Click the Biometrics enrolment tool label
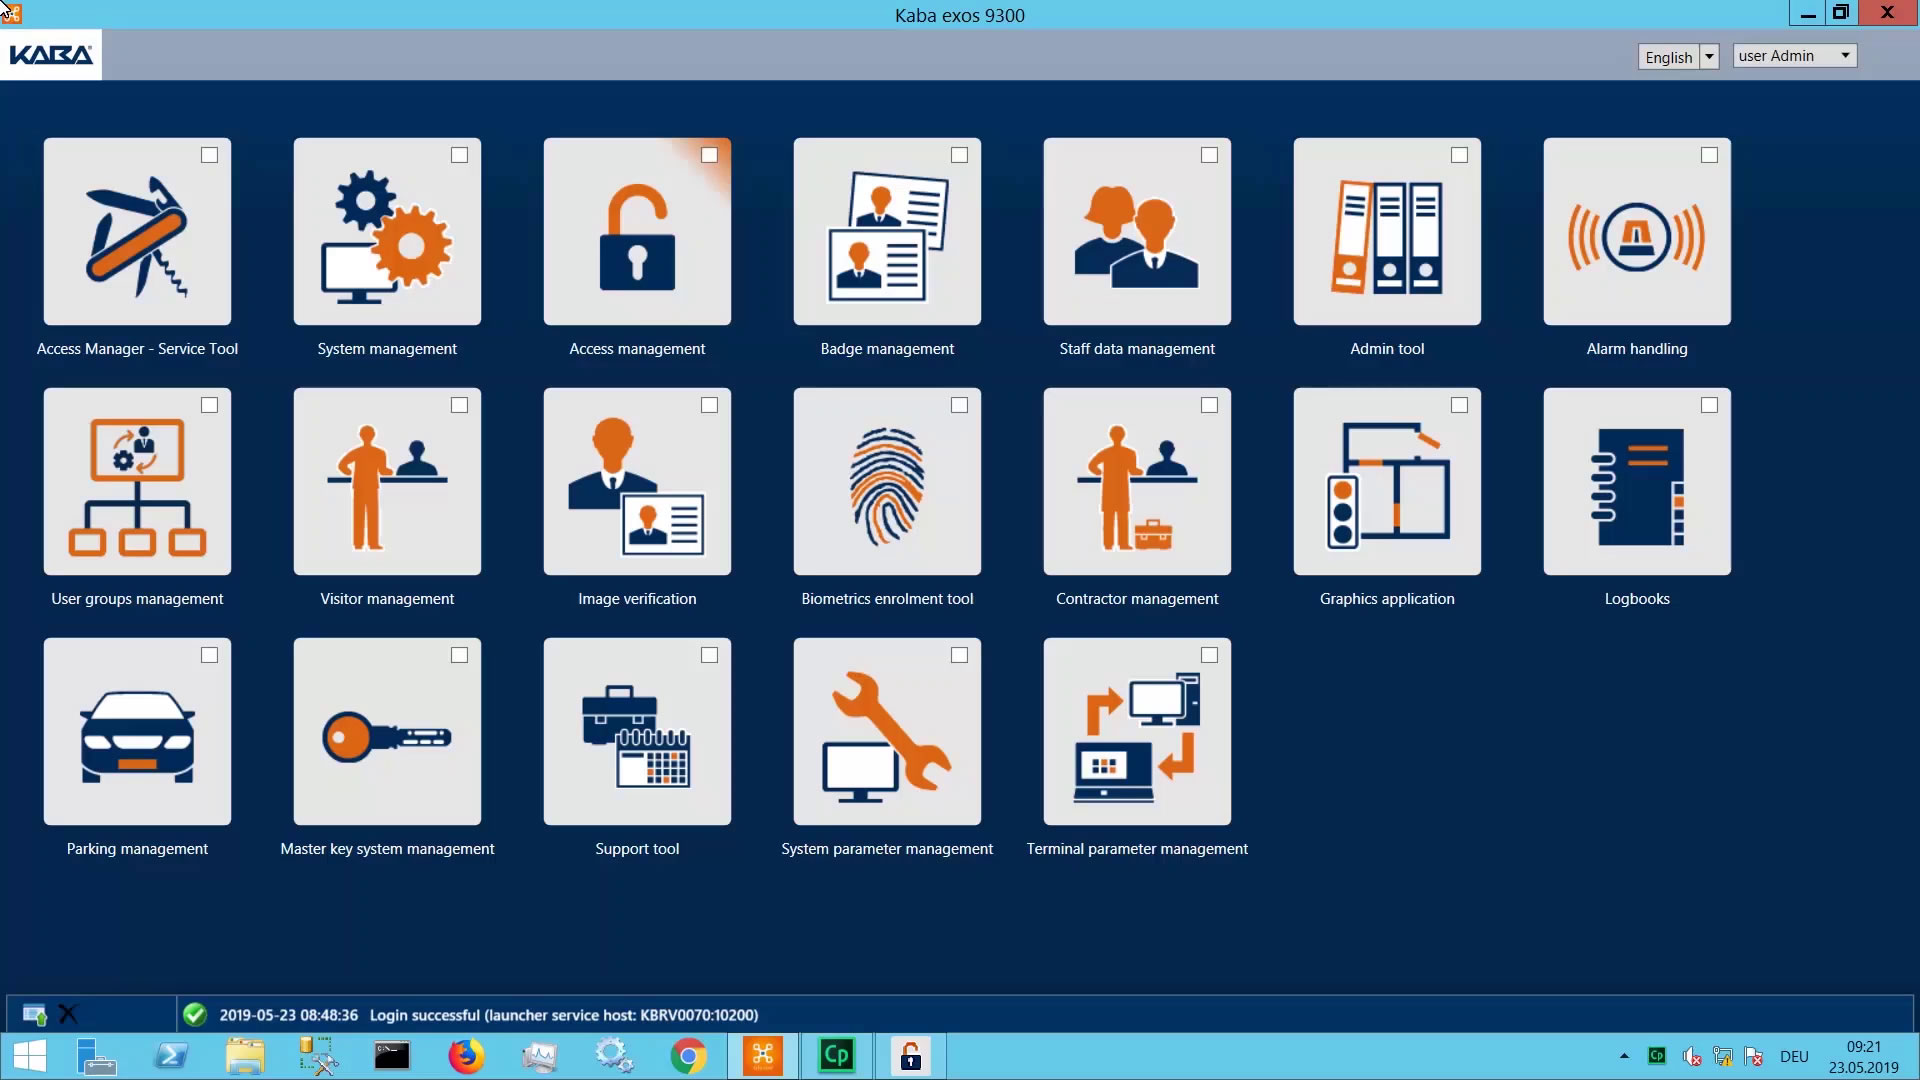Screen dimensions: 1920x1080 (887, 599)
